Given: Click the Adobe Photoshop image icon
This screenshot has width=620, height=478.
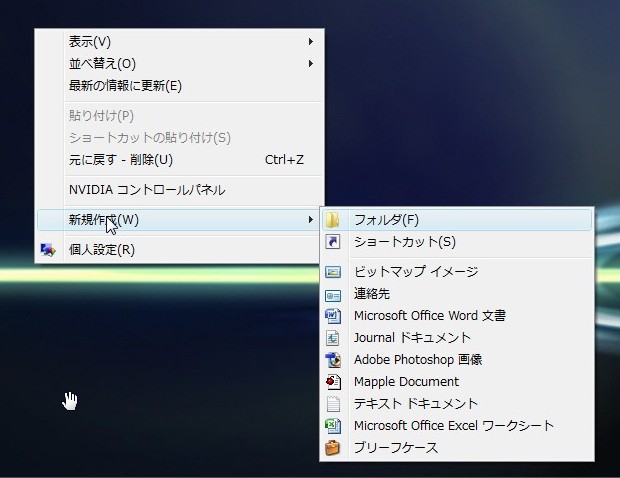Looking at the screenshot, I should (x=333, y=360).
